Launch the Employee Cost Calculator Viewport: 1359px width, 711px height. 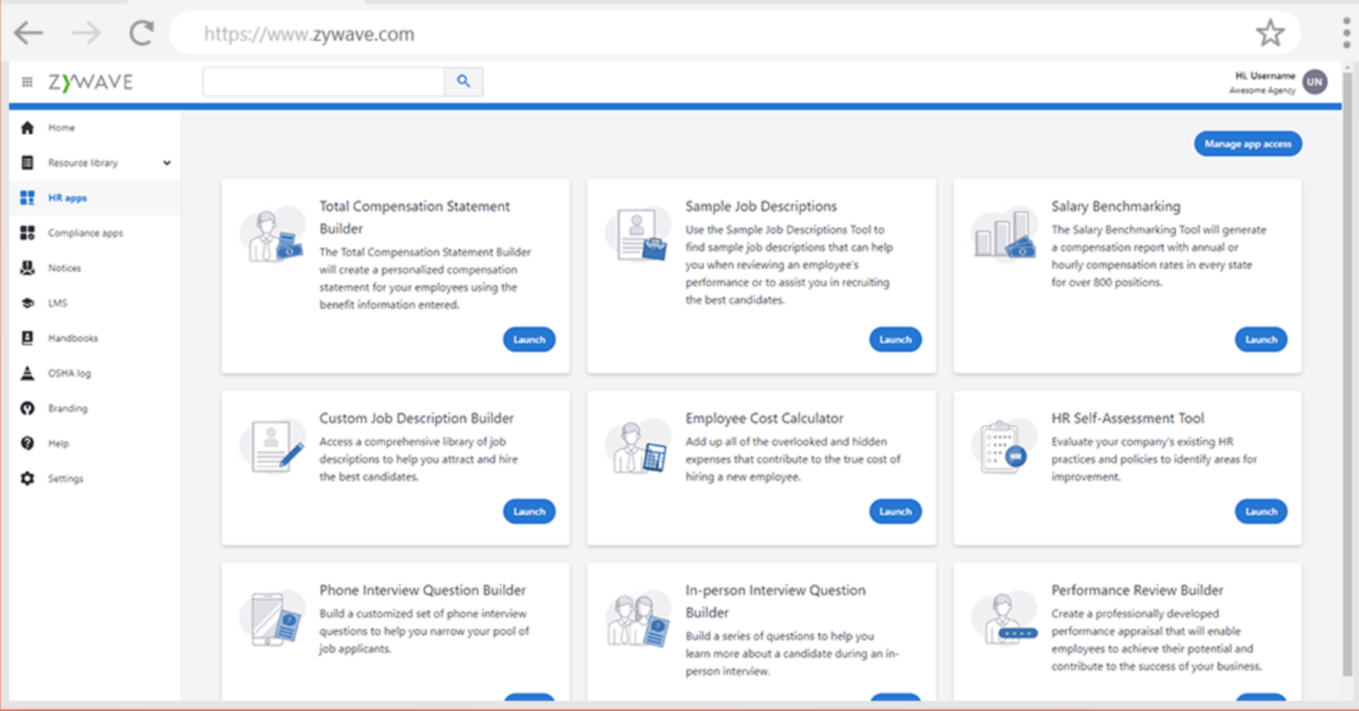pyautogui.click(x=895, y=511)
